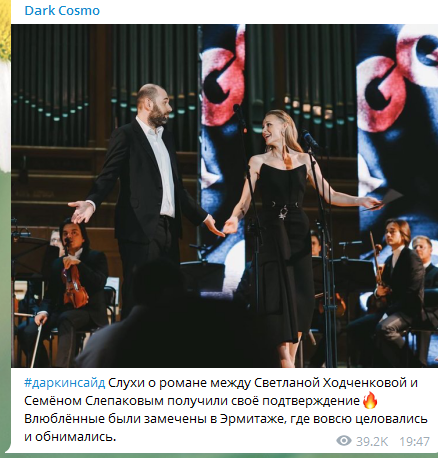Open the concert stage photo attachment
The image size is (438, 458).
point(224,196)
